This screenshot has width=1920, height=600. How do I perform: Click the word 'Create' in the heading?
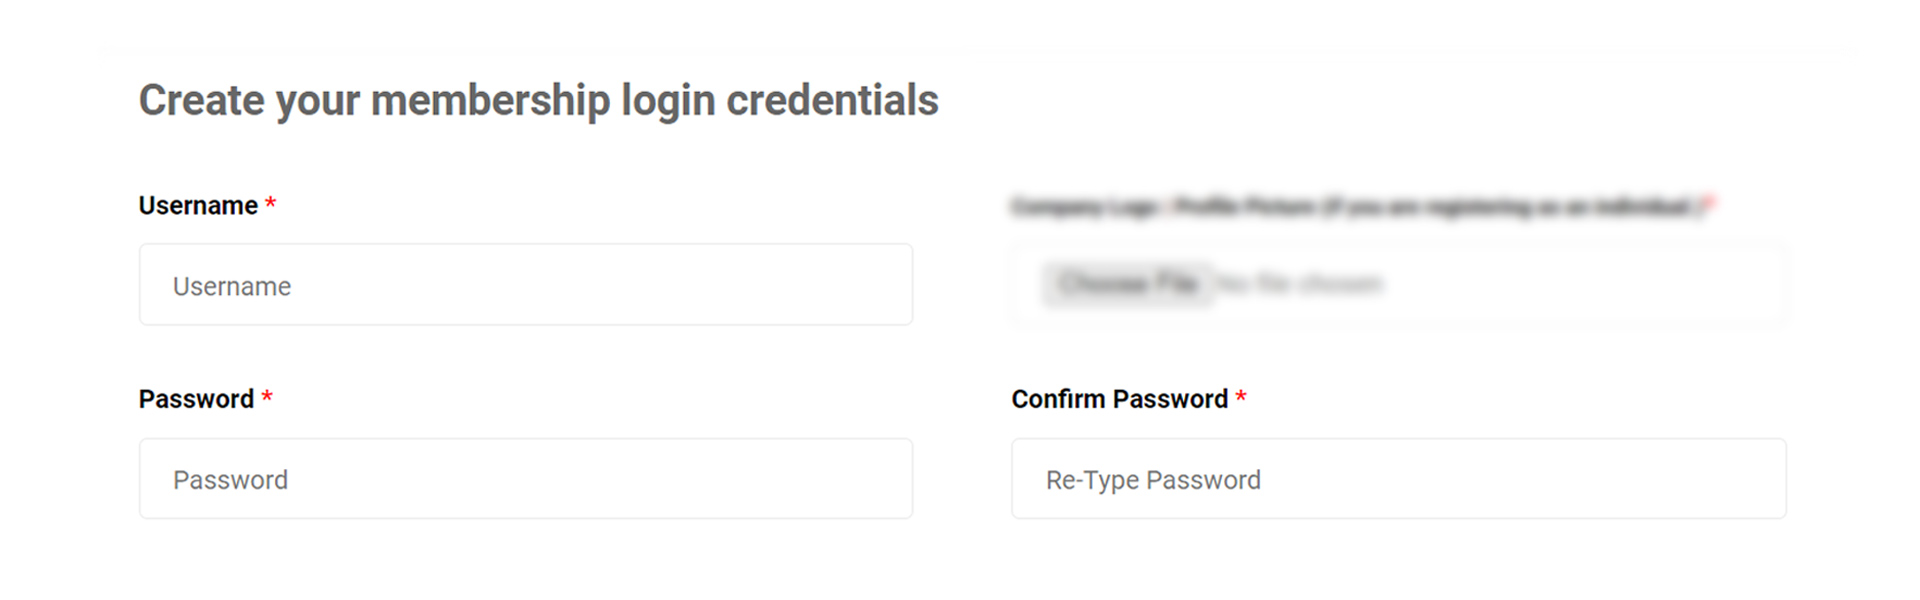[x=201, y=101]
